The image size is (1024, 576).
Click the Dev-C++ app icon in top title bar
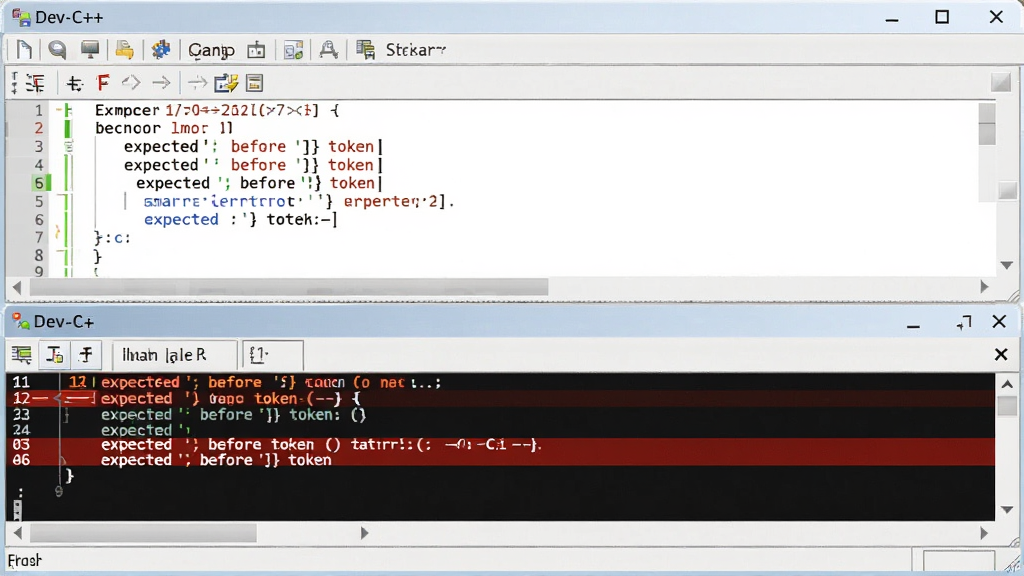(21, 18)
